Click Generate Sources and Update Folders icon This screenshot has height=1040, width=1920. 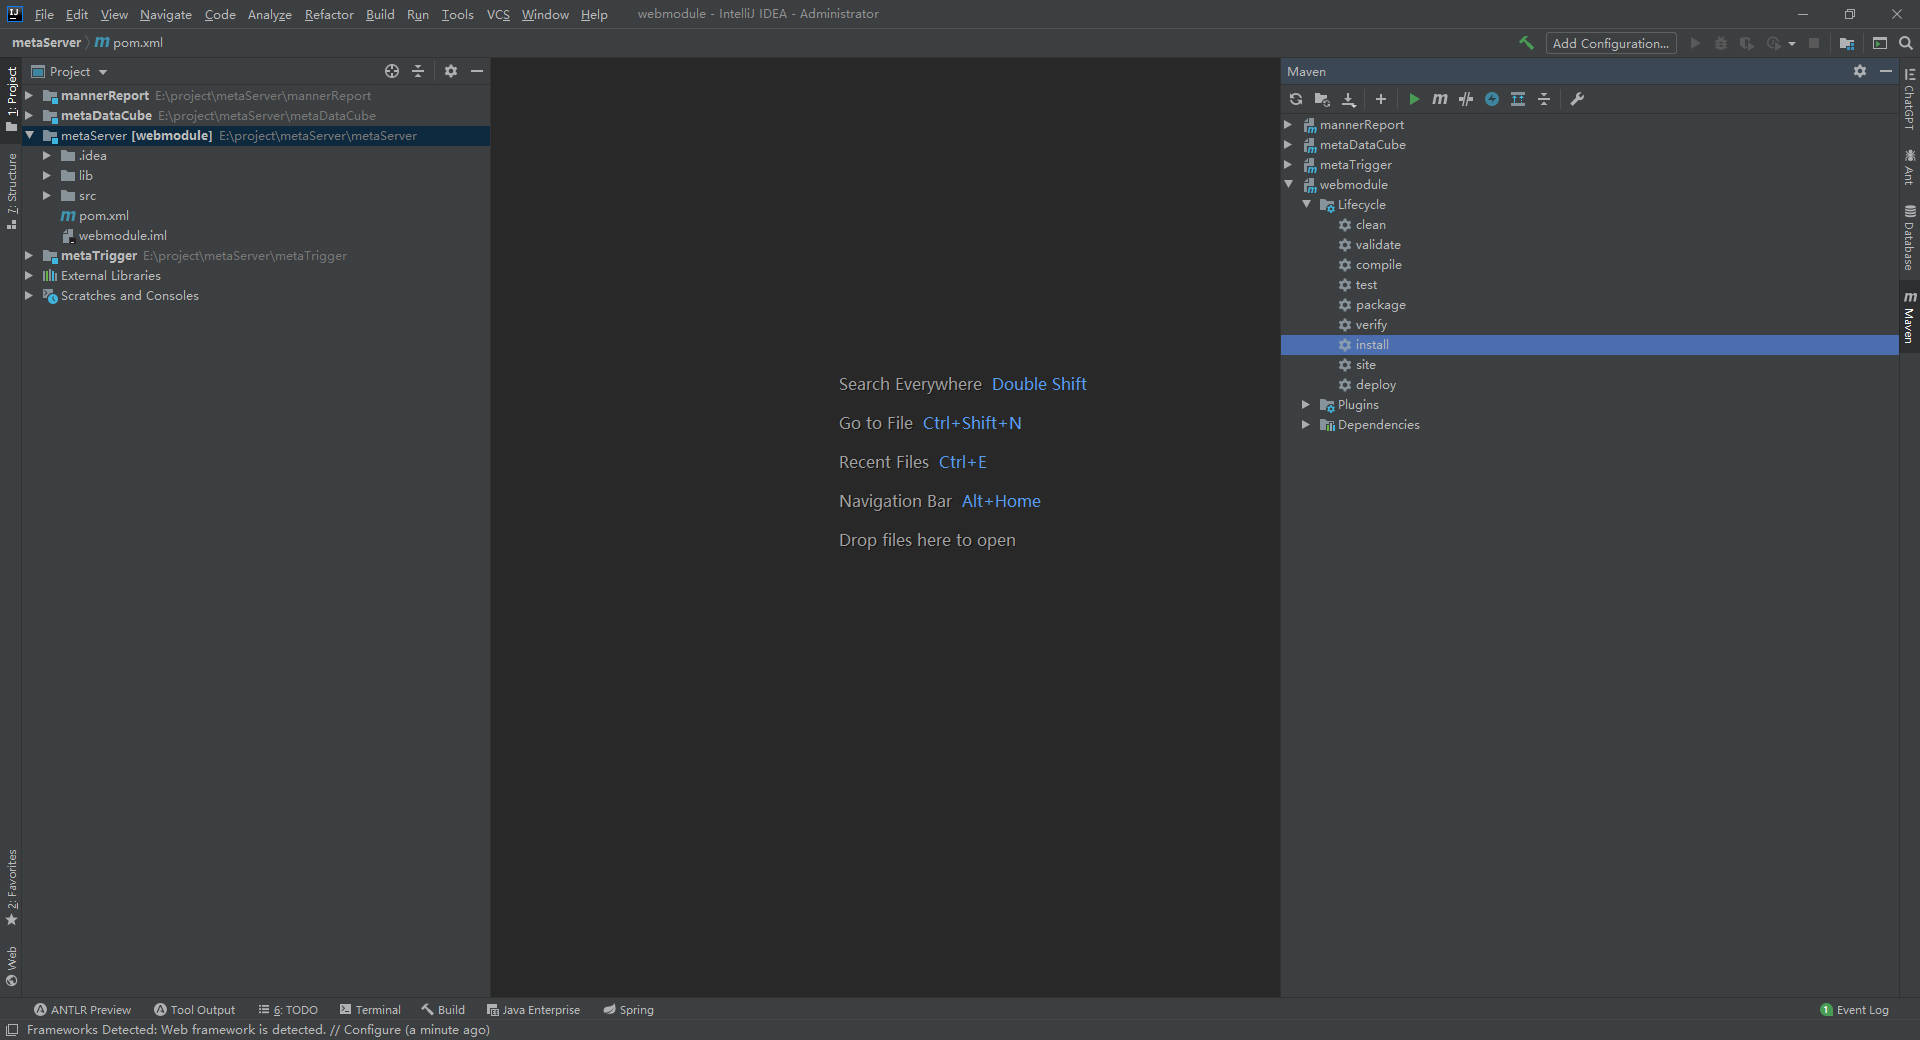[x=1322, y=99]
